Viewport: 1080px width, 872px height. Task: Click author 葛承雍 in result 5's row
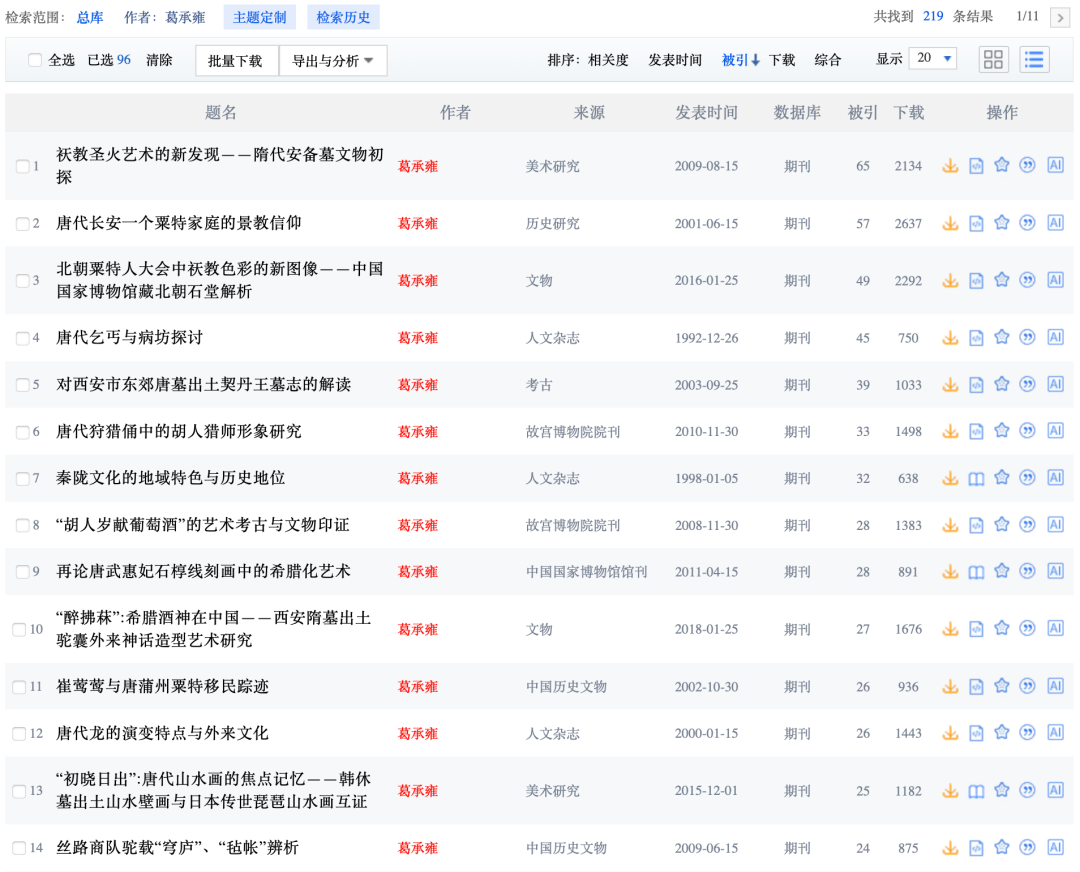coord(418,385)
